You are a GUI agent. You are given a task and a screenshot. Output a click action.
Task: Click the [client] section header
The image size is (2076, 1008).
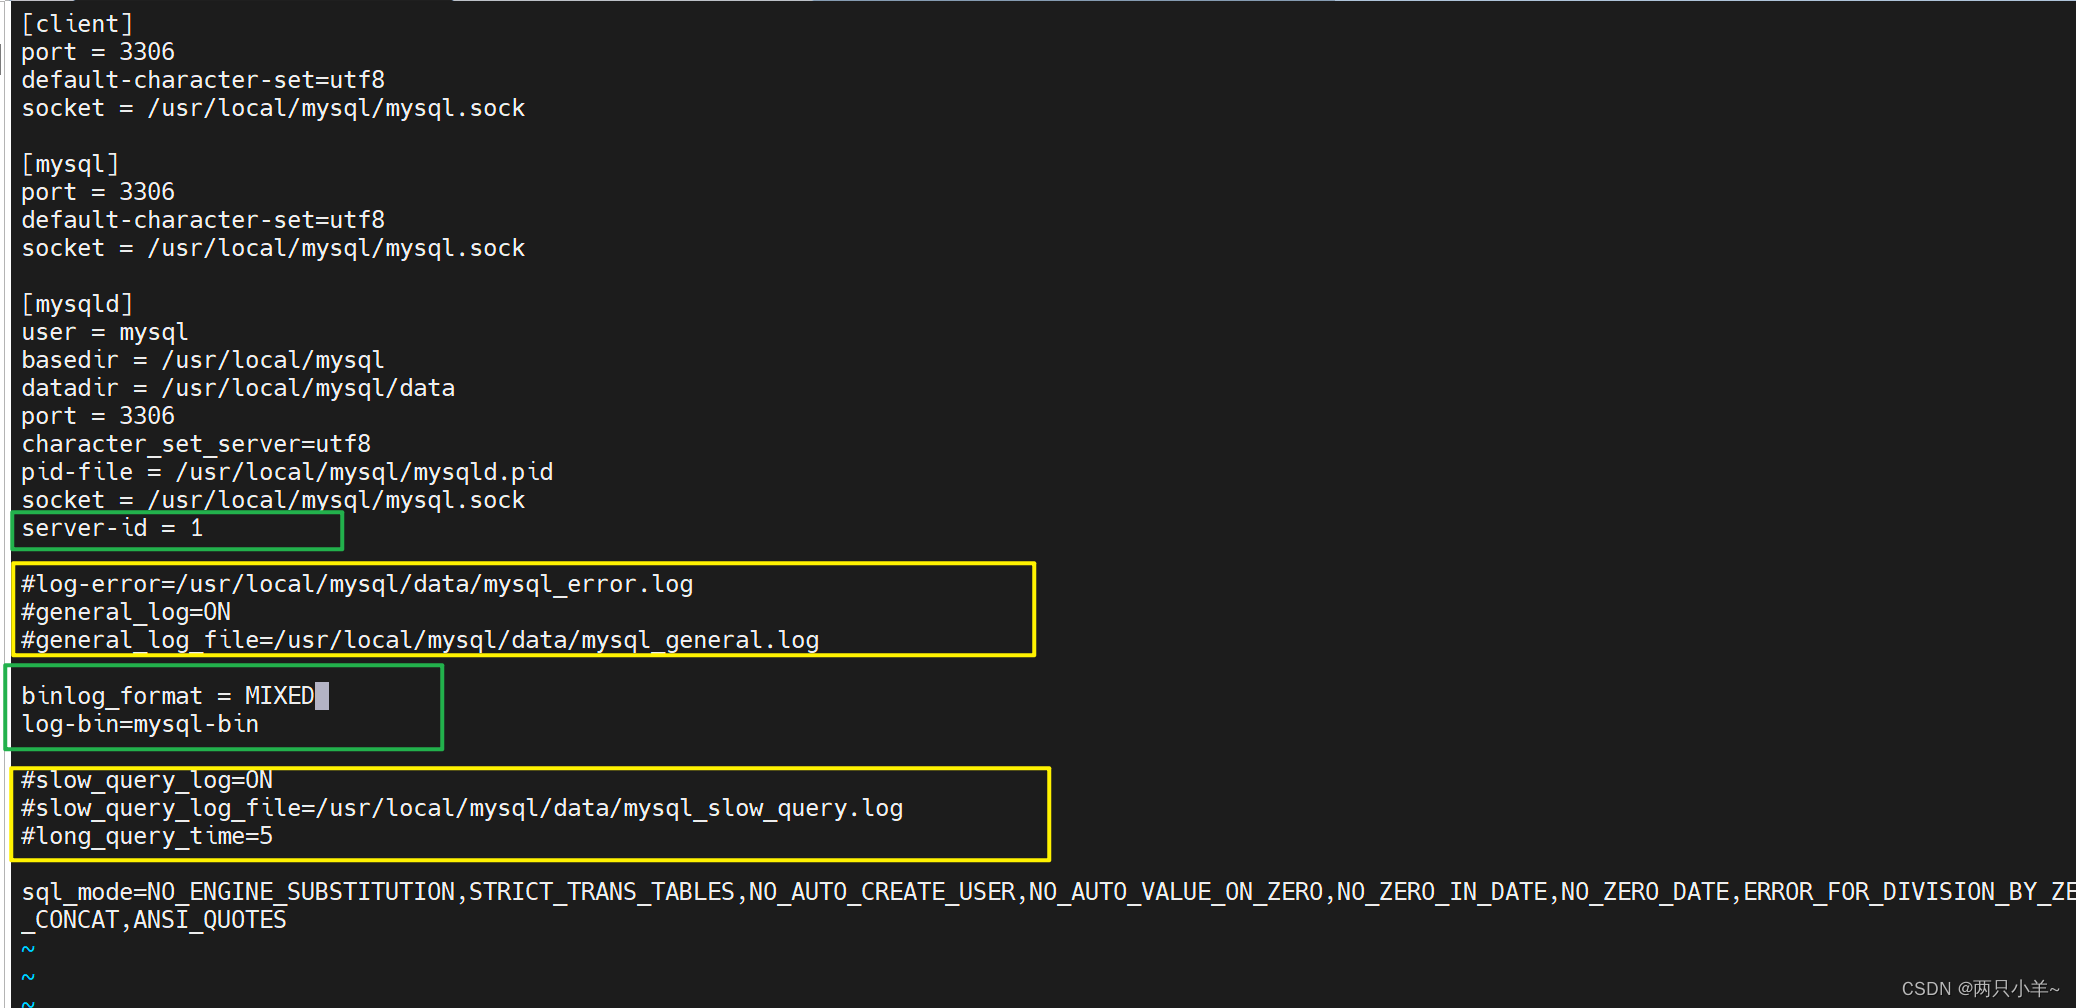click(x=77, y=24)
